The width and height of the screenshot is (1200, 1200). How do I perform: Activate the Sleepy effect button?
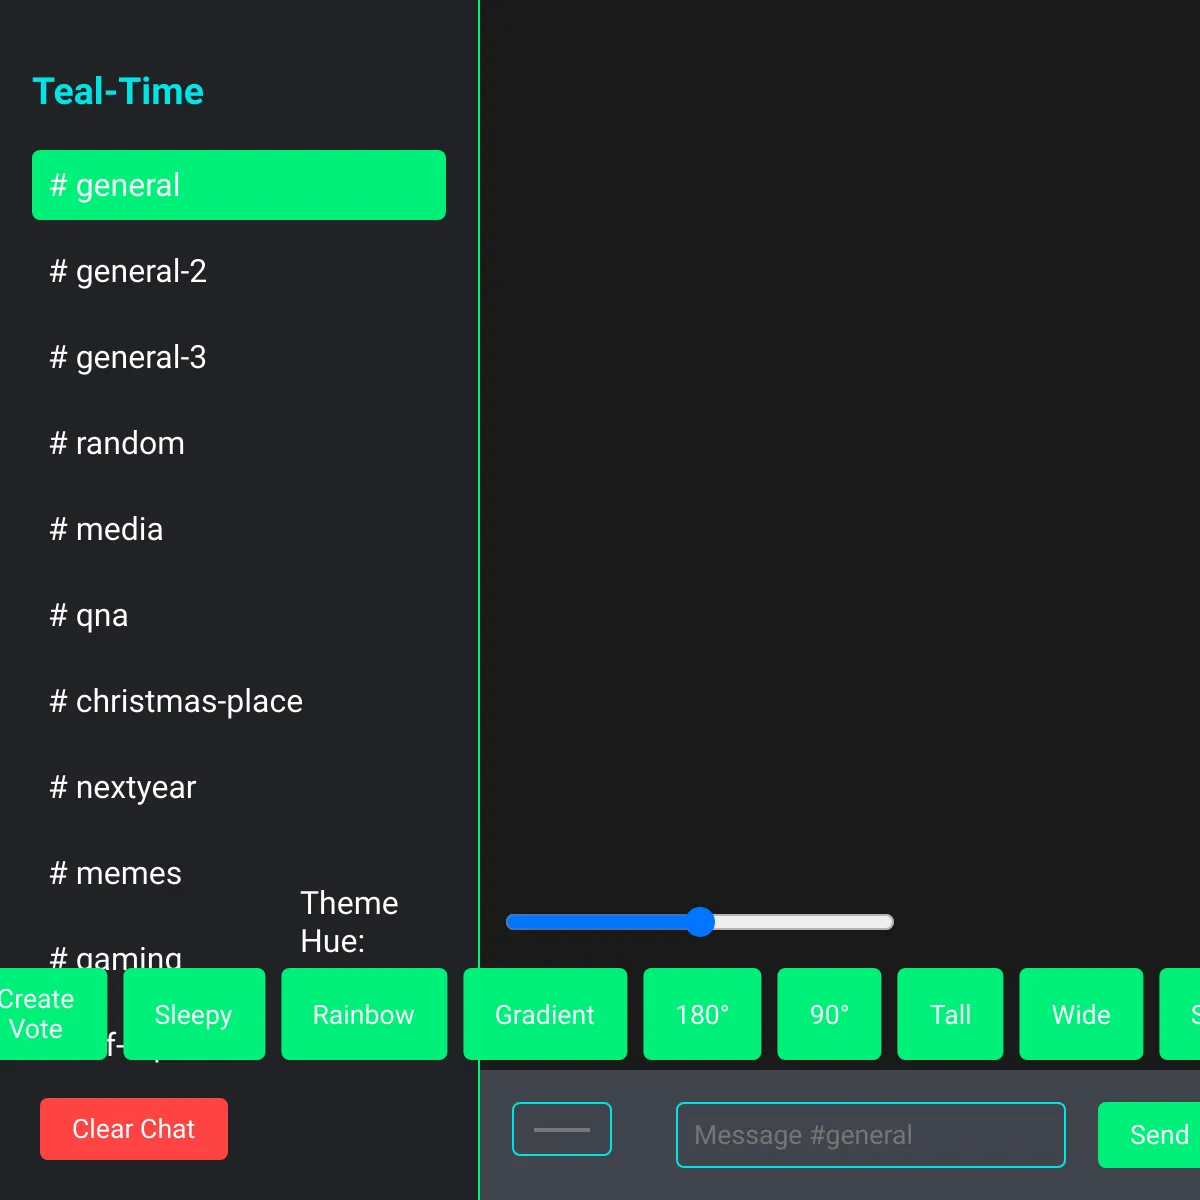[194, 1014]
